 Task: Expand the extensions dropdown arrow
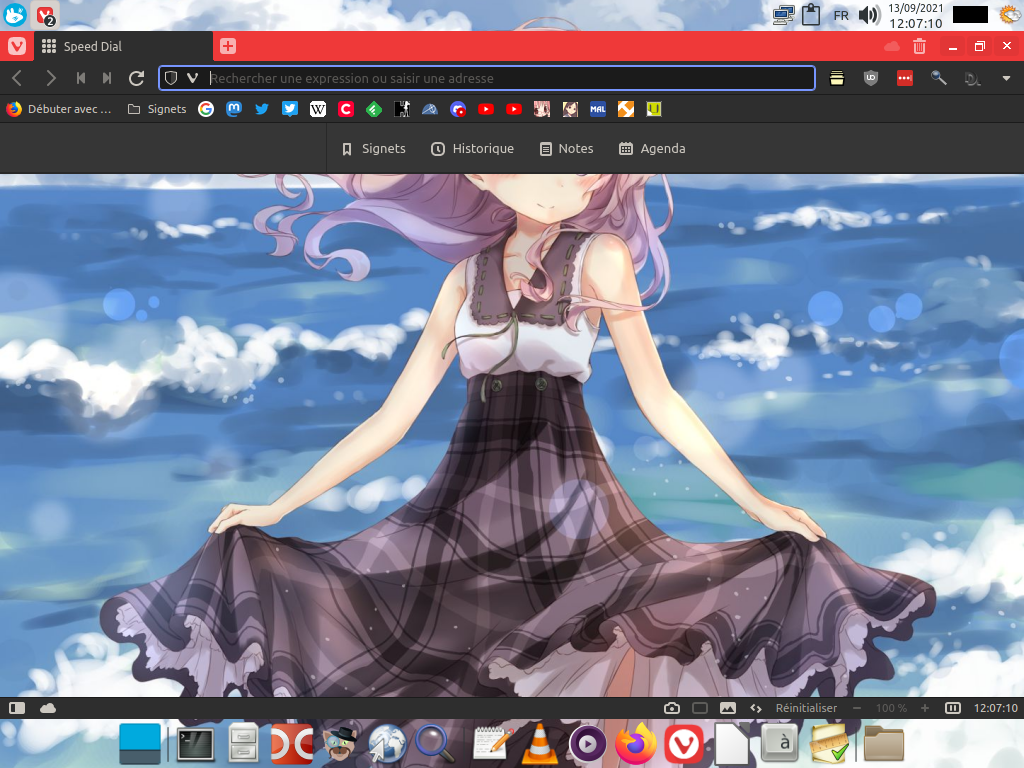(1006, 78)
